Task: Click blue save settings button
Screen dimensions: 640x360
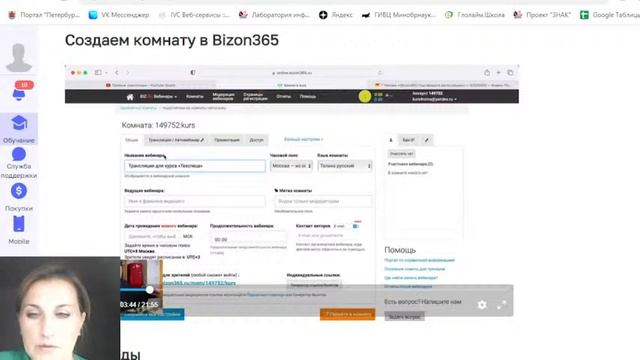Action: click(x=152, y=314)
